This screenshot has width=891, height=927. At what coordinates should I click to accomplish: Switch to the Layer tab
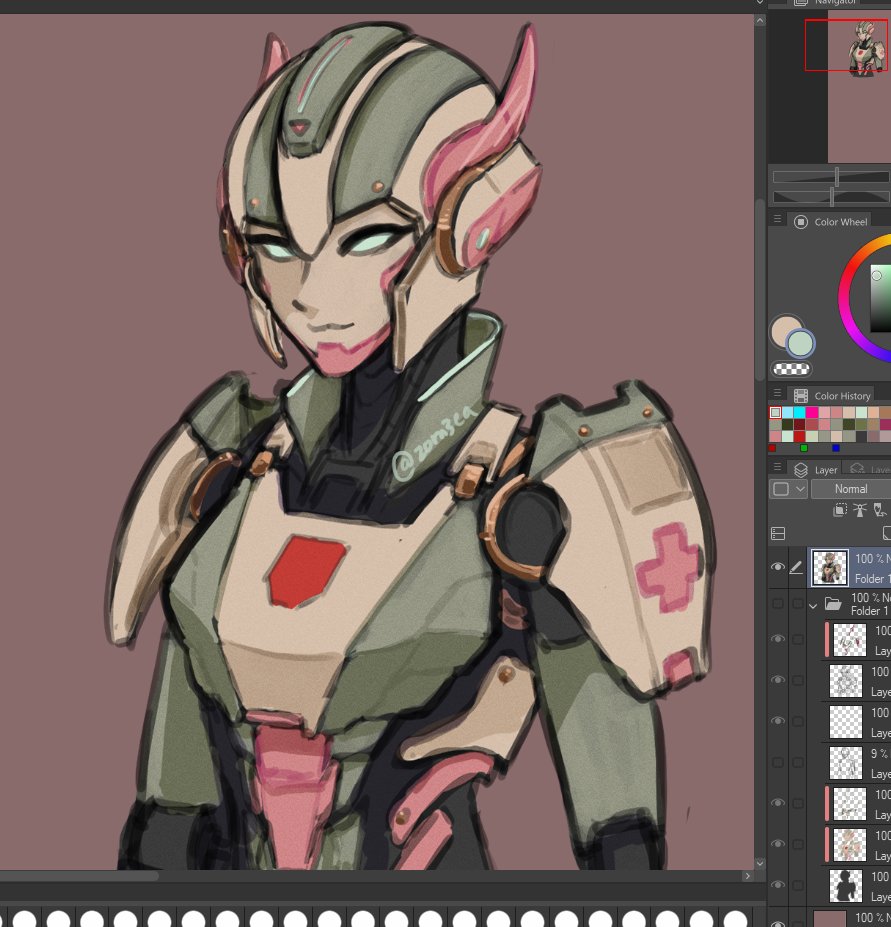(815, 469)
